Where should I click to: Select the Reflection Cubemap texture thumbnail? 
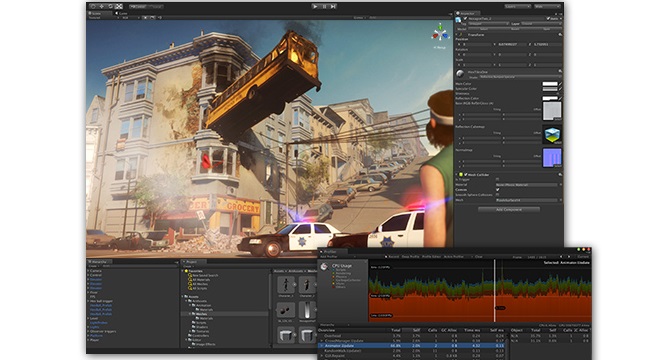pyautogui.click(x=552, y=135)
